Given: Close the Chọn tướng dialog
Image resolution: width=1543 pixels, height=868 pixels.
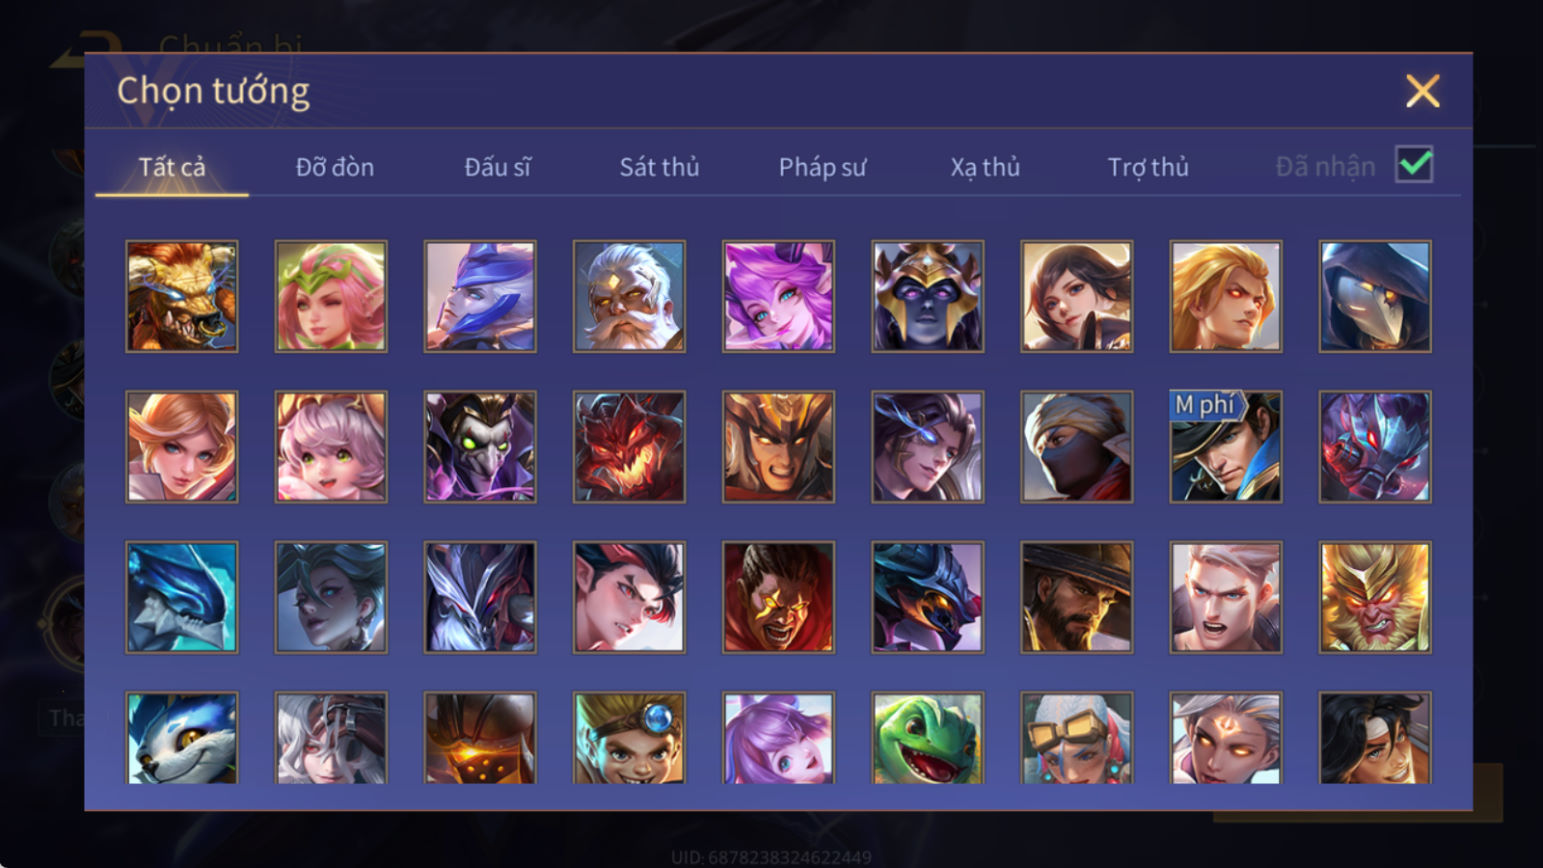Looking at the screenshot, I should pyautogui.click(x=1422, y=91).
